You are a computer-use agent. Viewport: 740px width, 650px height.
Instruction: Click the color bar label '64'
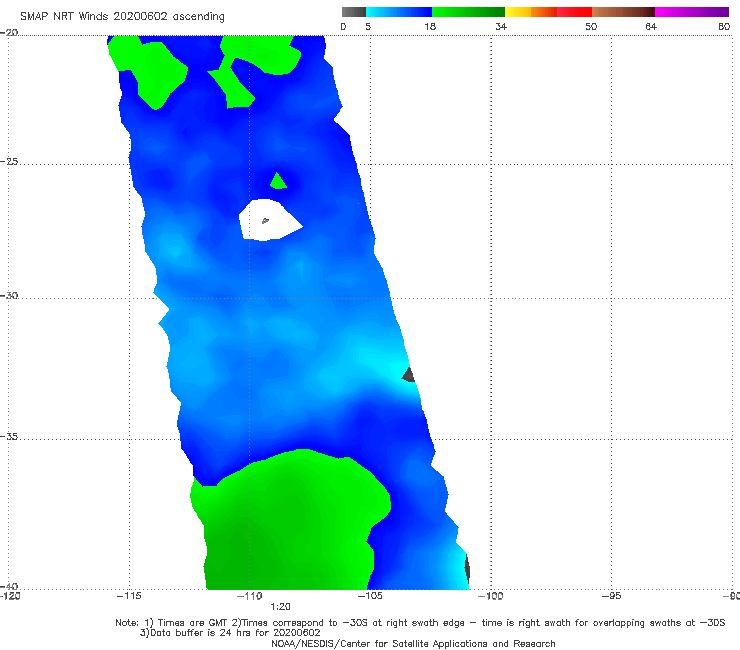tap(651, 27)
